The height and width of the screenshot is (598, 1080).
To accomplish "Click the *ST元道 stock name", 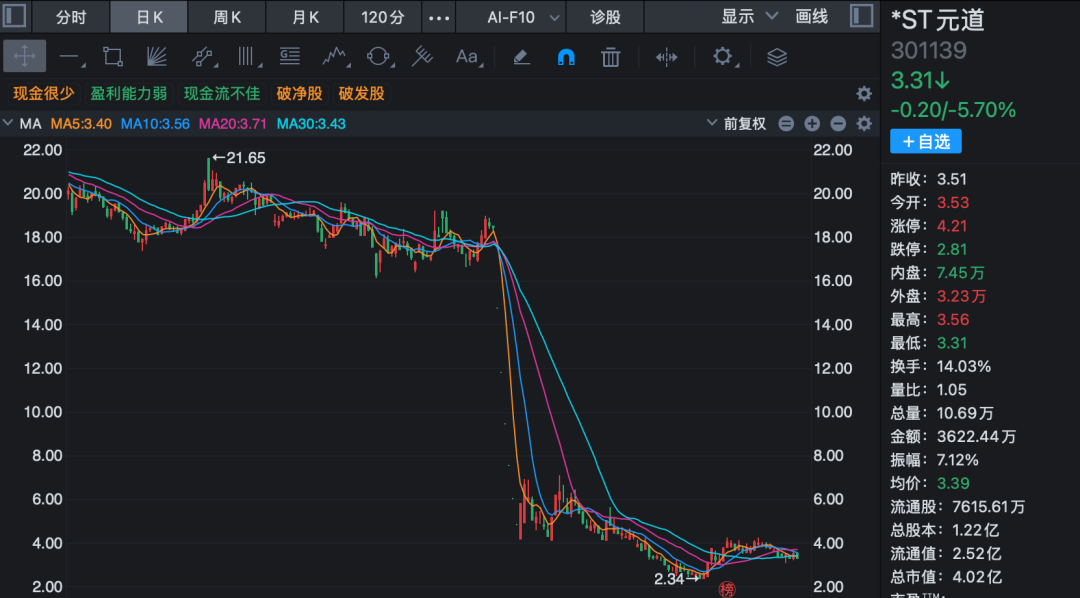I will pos(937,20).
